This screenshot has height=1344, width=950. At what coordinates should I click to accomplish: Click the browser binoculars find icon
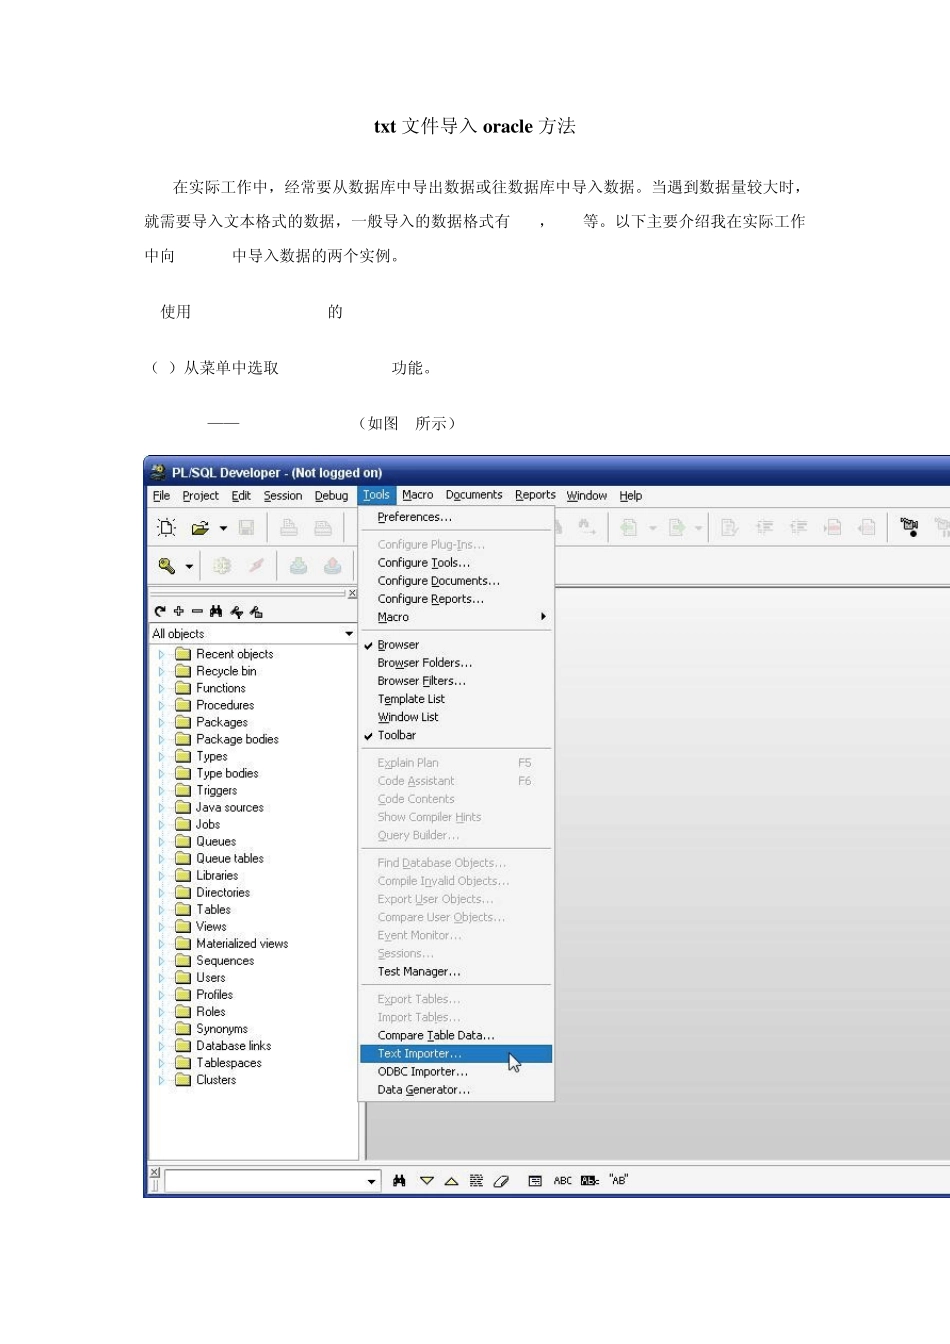point(216,611)
